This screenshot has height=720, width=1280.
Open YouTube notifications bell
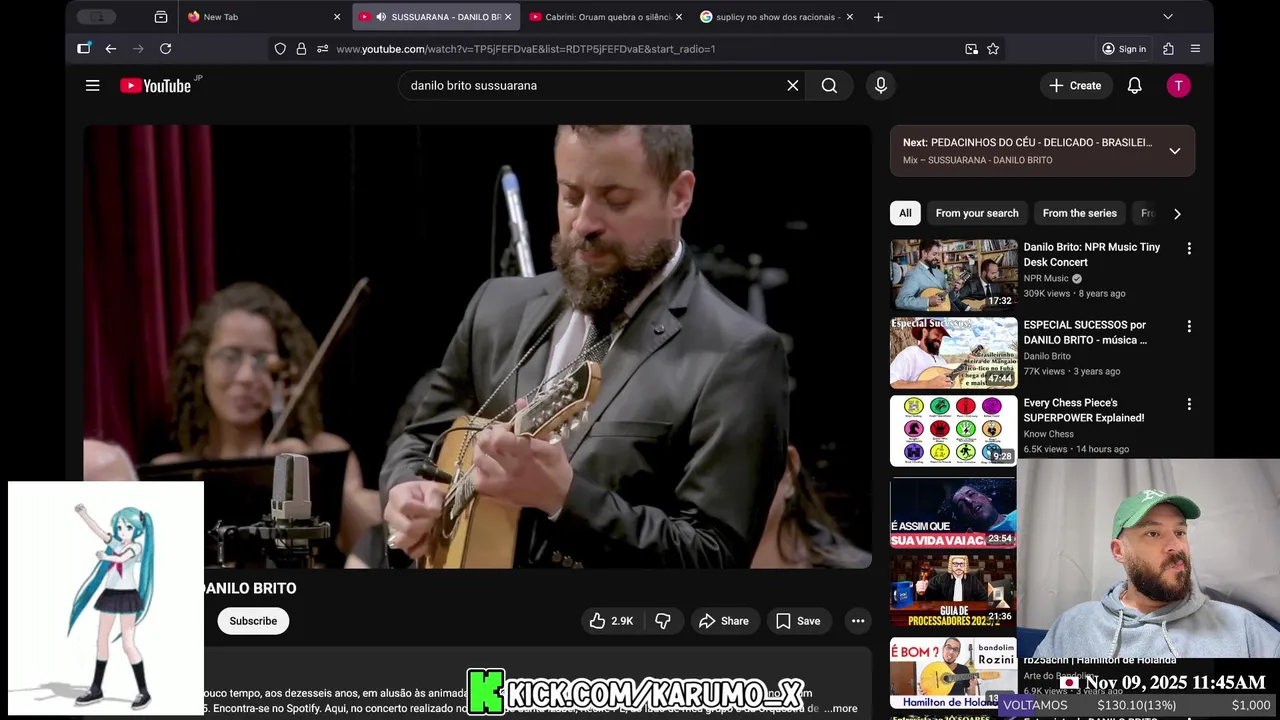click(x=1134, y=86)
